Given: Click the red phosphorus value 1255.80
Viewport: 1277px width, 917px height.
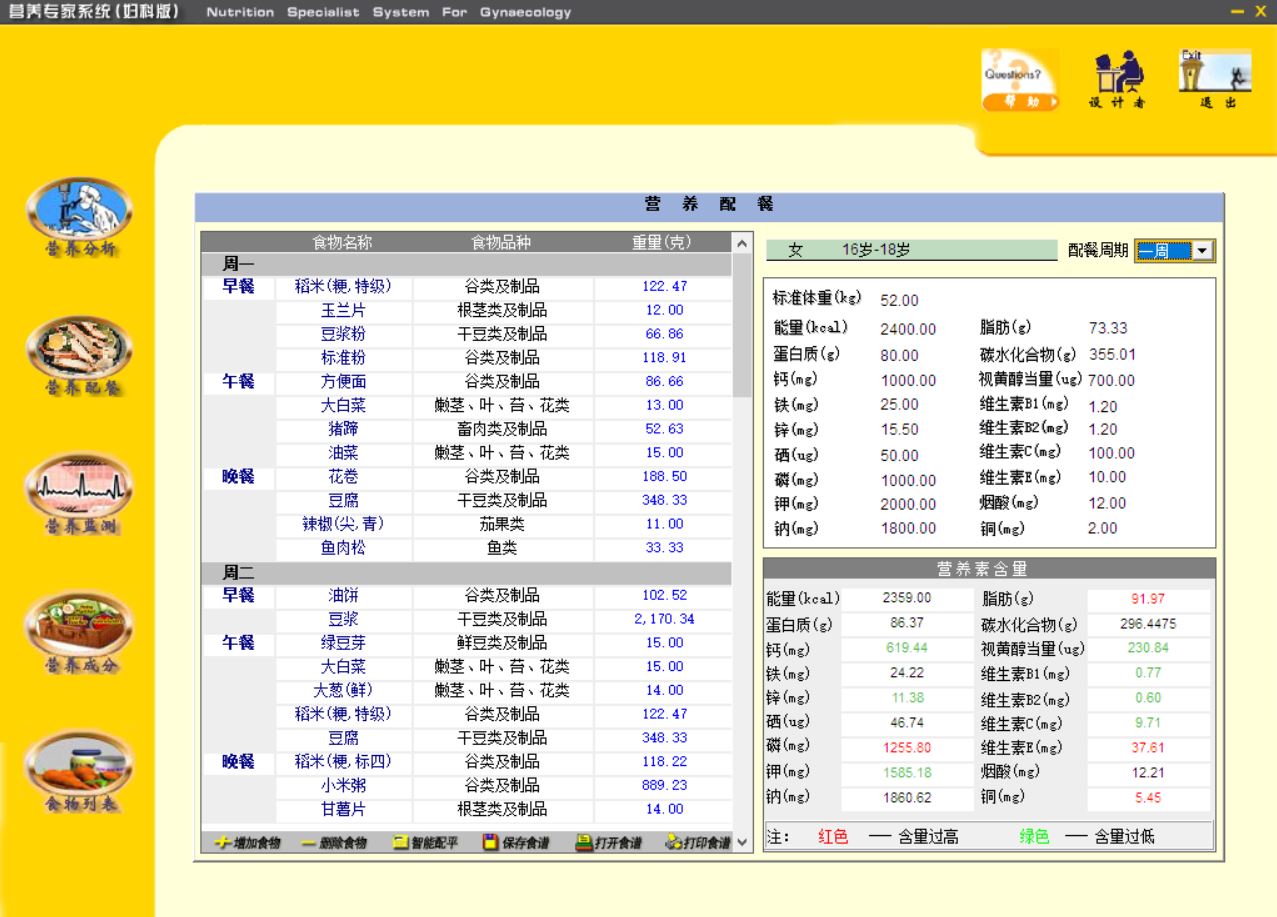Looking at the screenshot, I should 907,747.
